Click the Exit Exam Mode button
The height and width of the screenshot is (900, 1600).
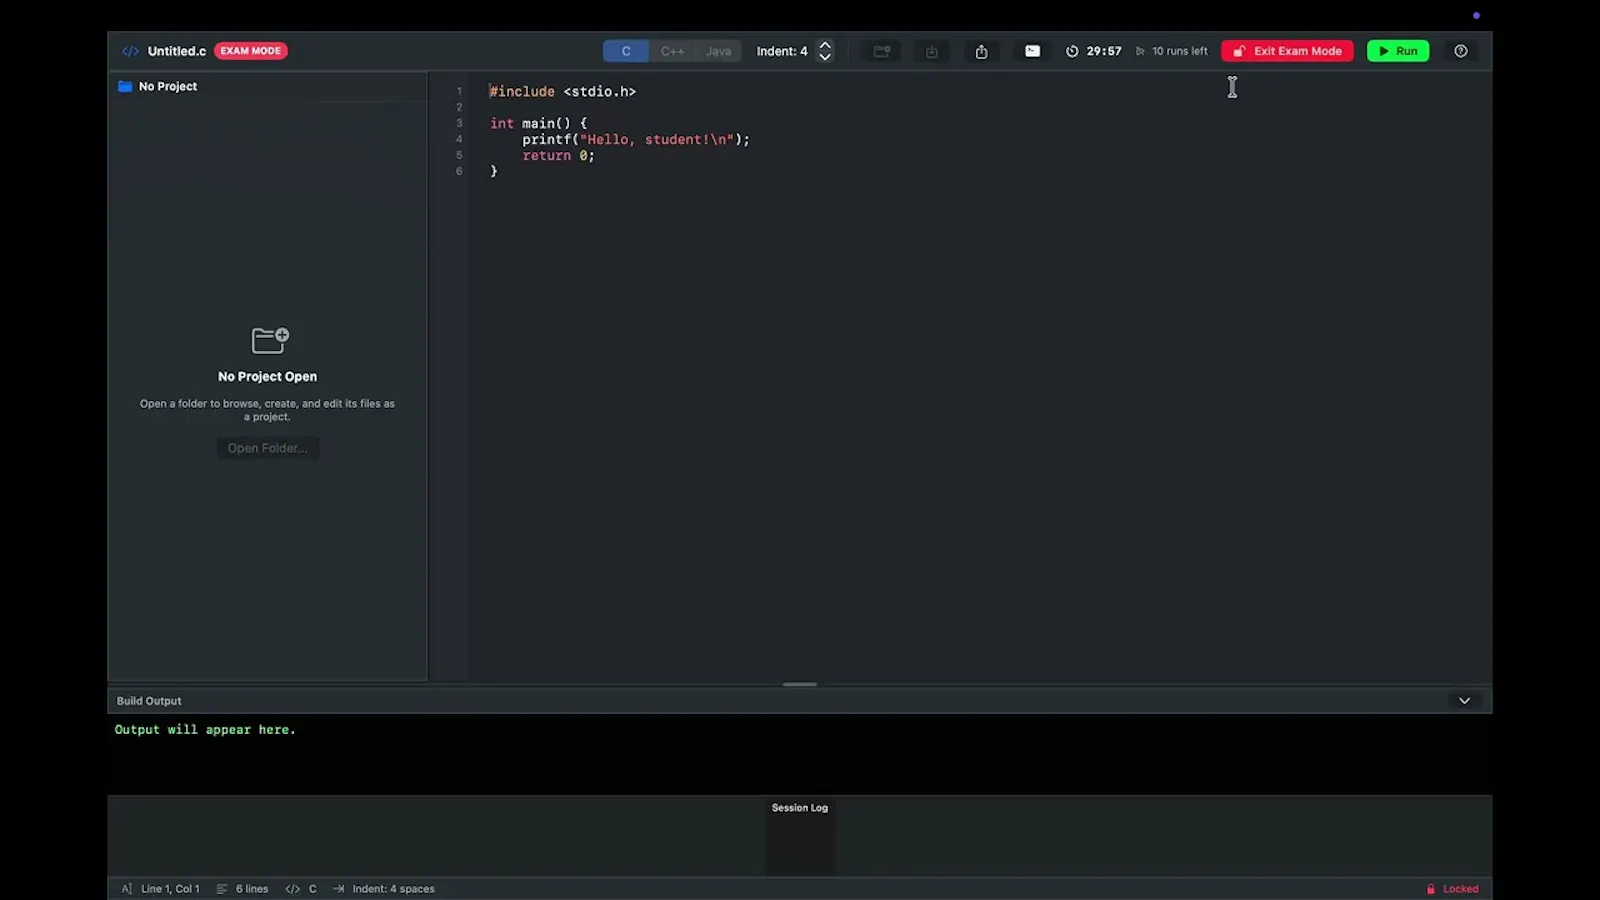[1287, 51]
